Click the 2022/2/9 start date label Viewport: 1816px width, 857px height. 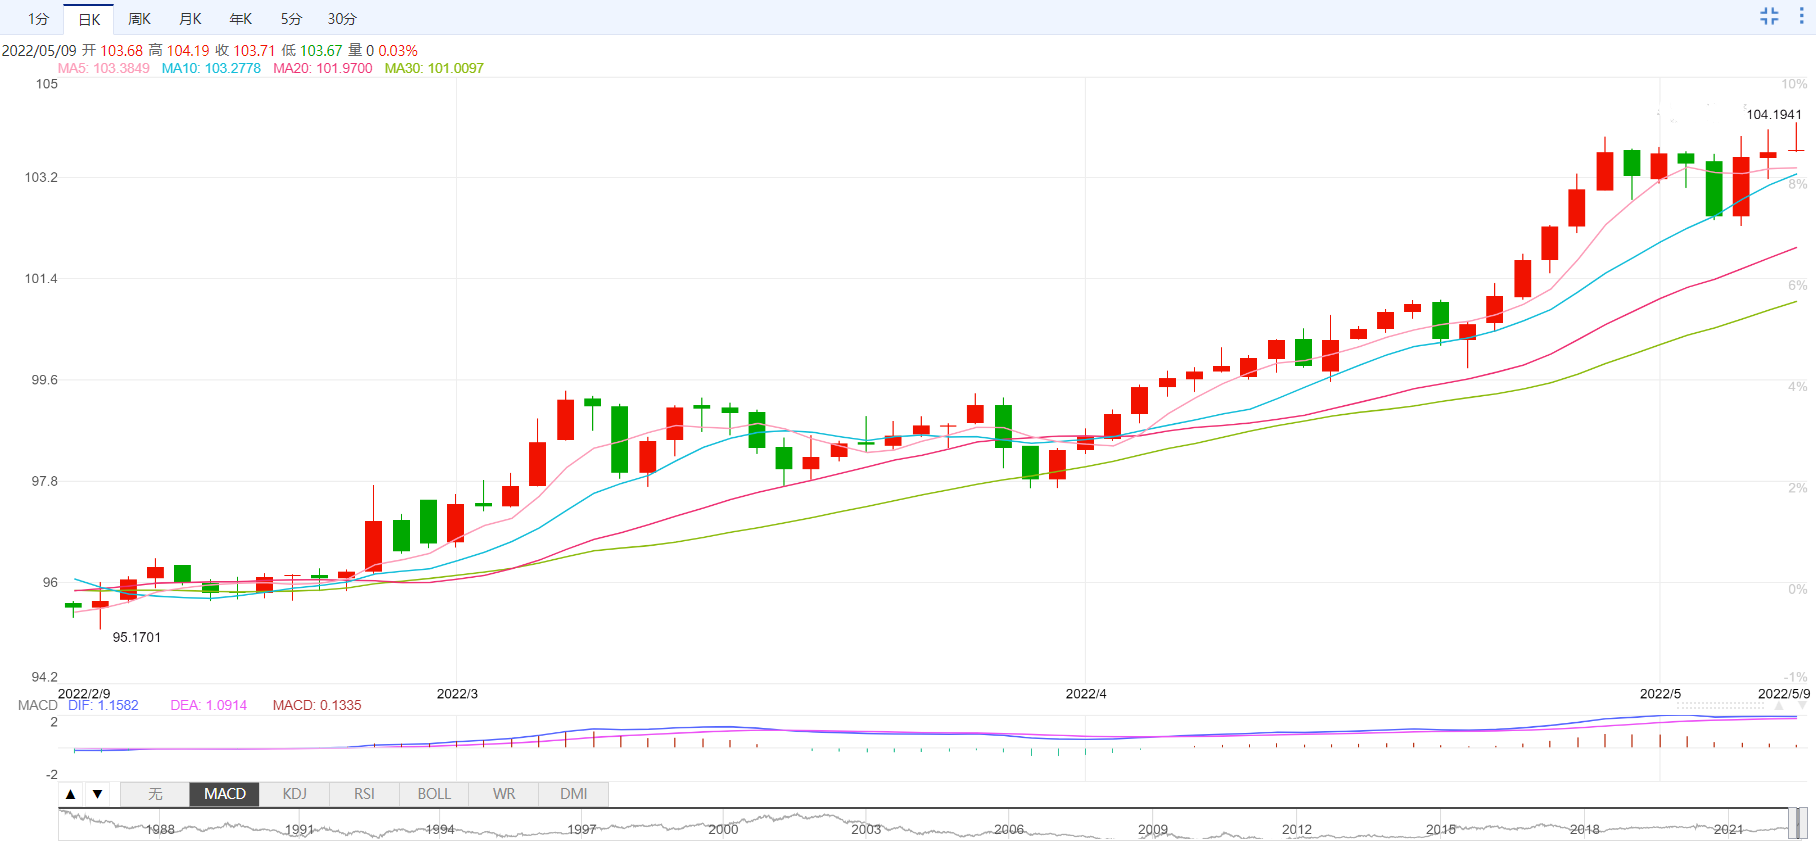pos(84,693)
